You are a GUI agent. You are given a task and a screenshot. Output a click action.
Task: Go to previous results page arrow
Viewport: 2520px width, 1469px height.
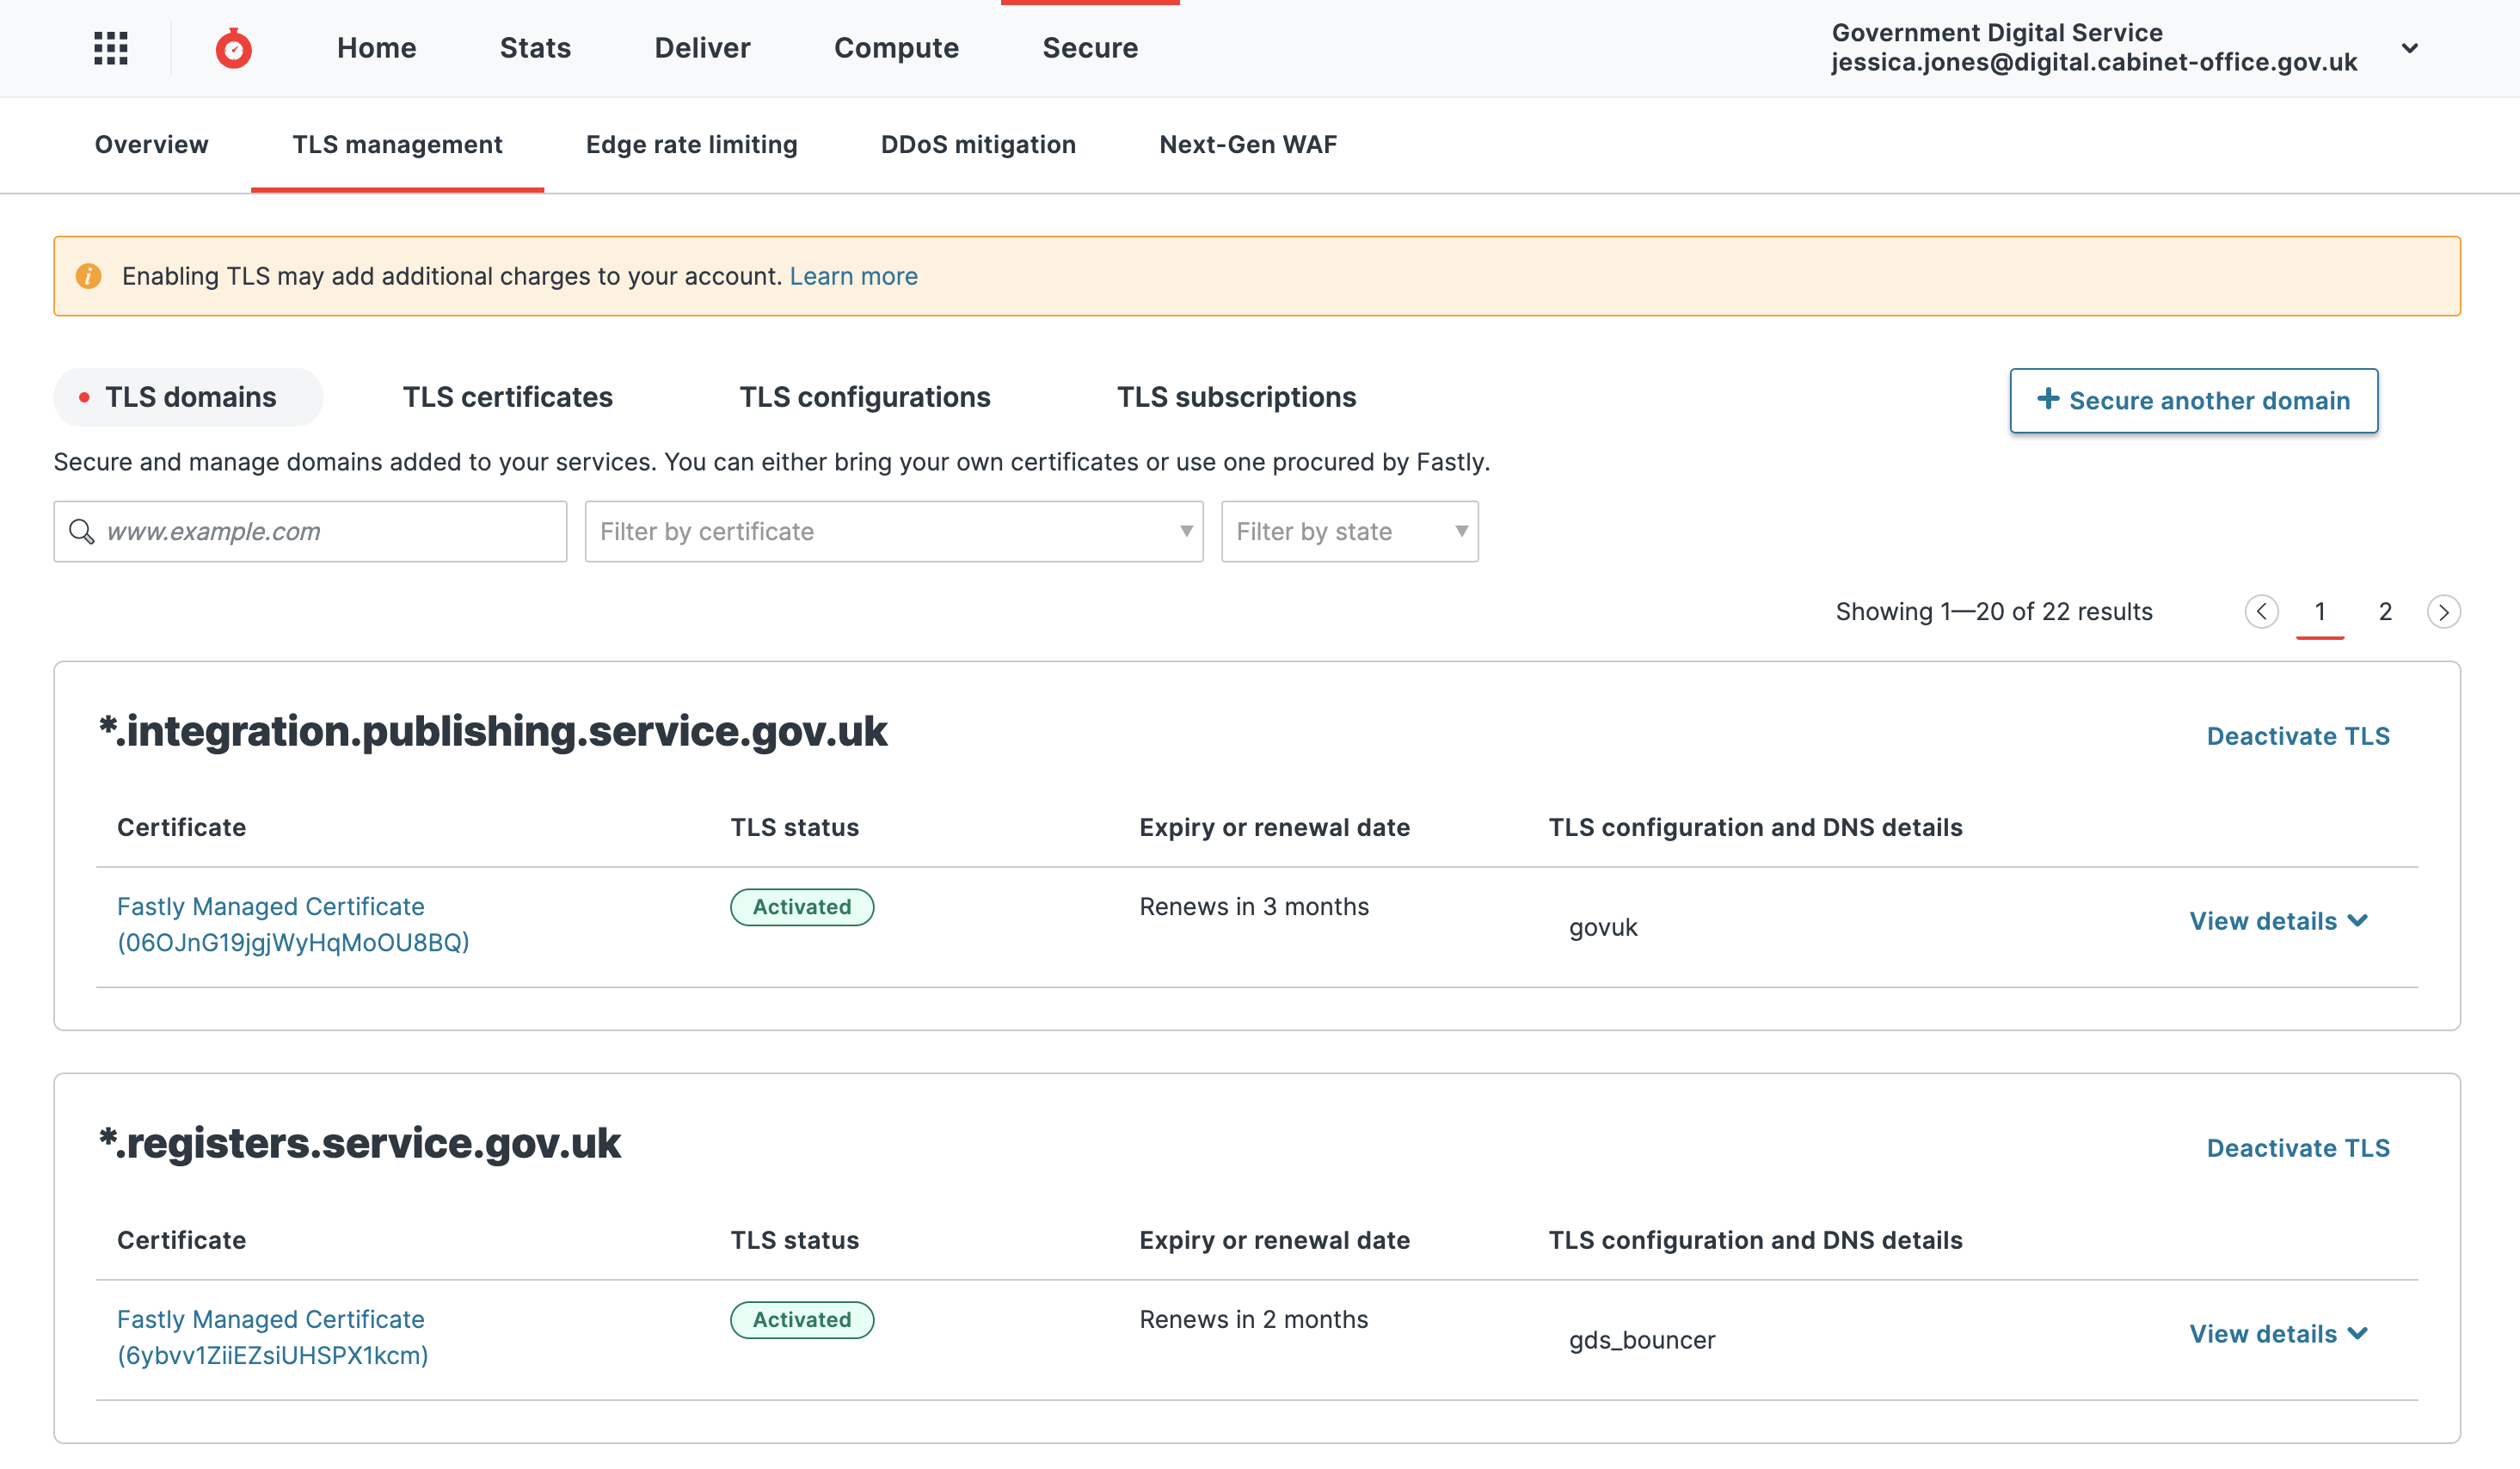(x=2261, y=611)
